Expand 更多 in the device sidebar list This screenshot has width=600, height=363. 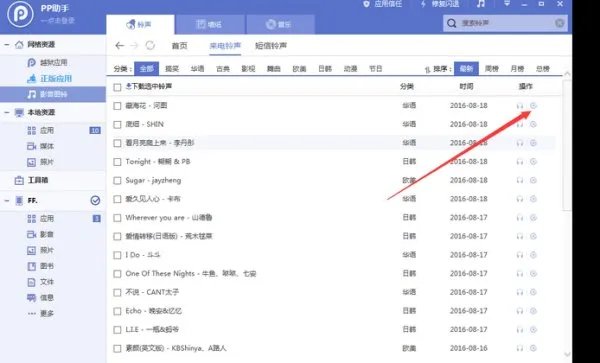coord(41,314)
